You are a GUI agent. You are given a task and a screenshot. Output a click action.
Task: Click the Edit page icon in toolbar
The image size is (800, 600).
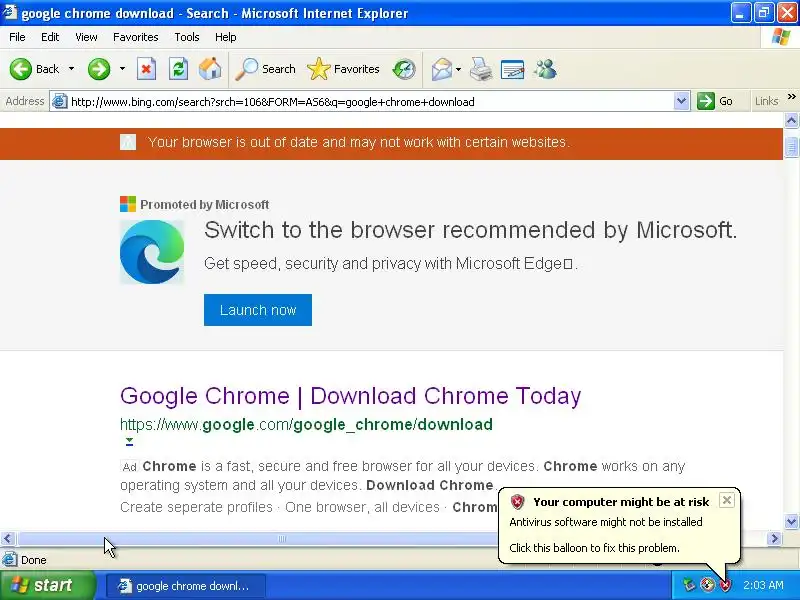click(512, 69)
